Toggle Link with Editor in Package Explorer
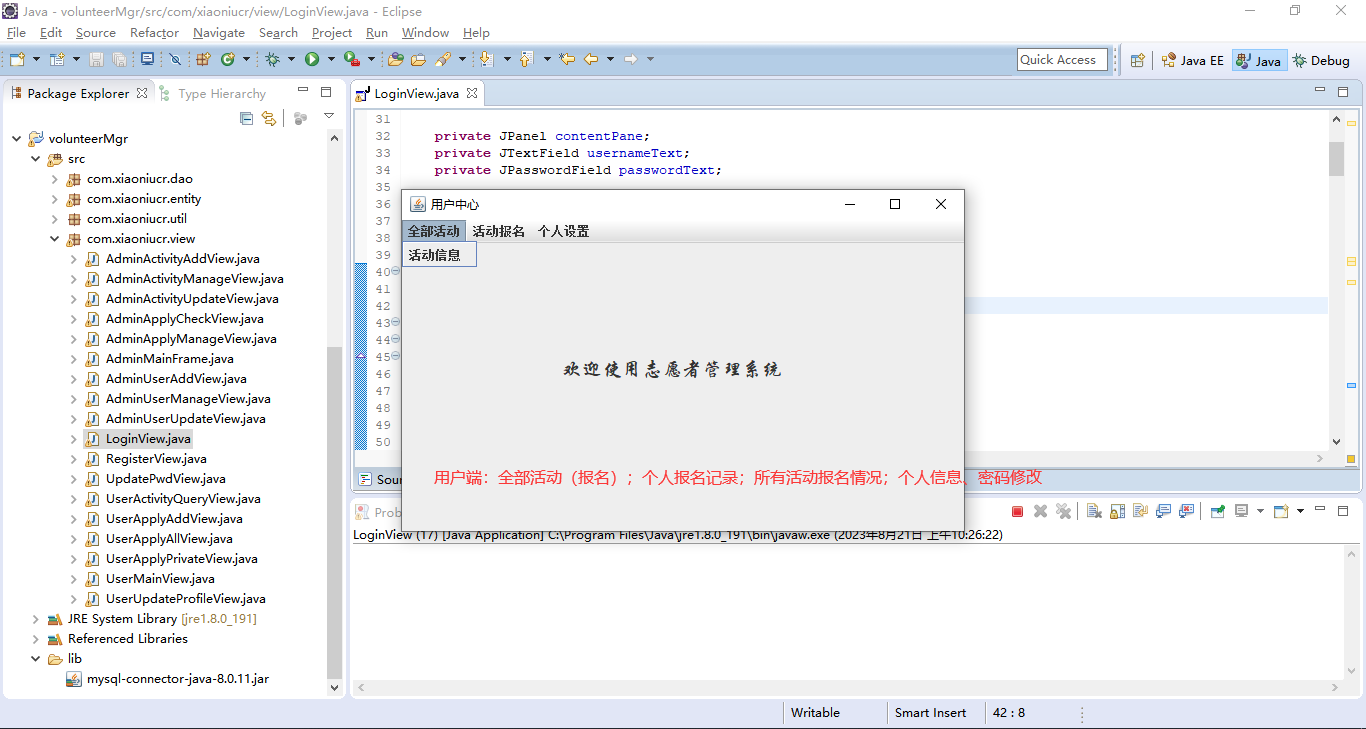This screenshot has width=1366, height=729. pyautogui.click(x=269, y=118)
